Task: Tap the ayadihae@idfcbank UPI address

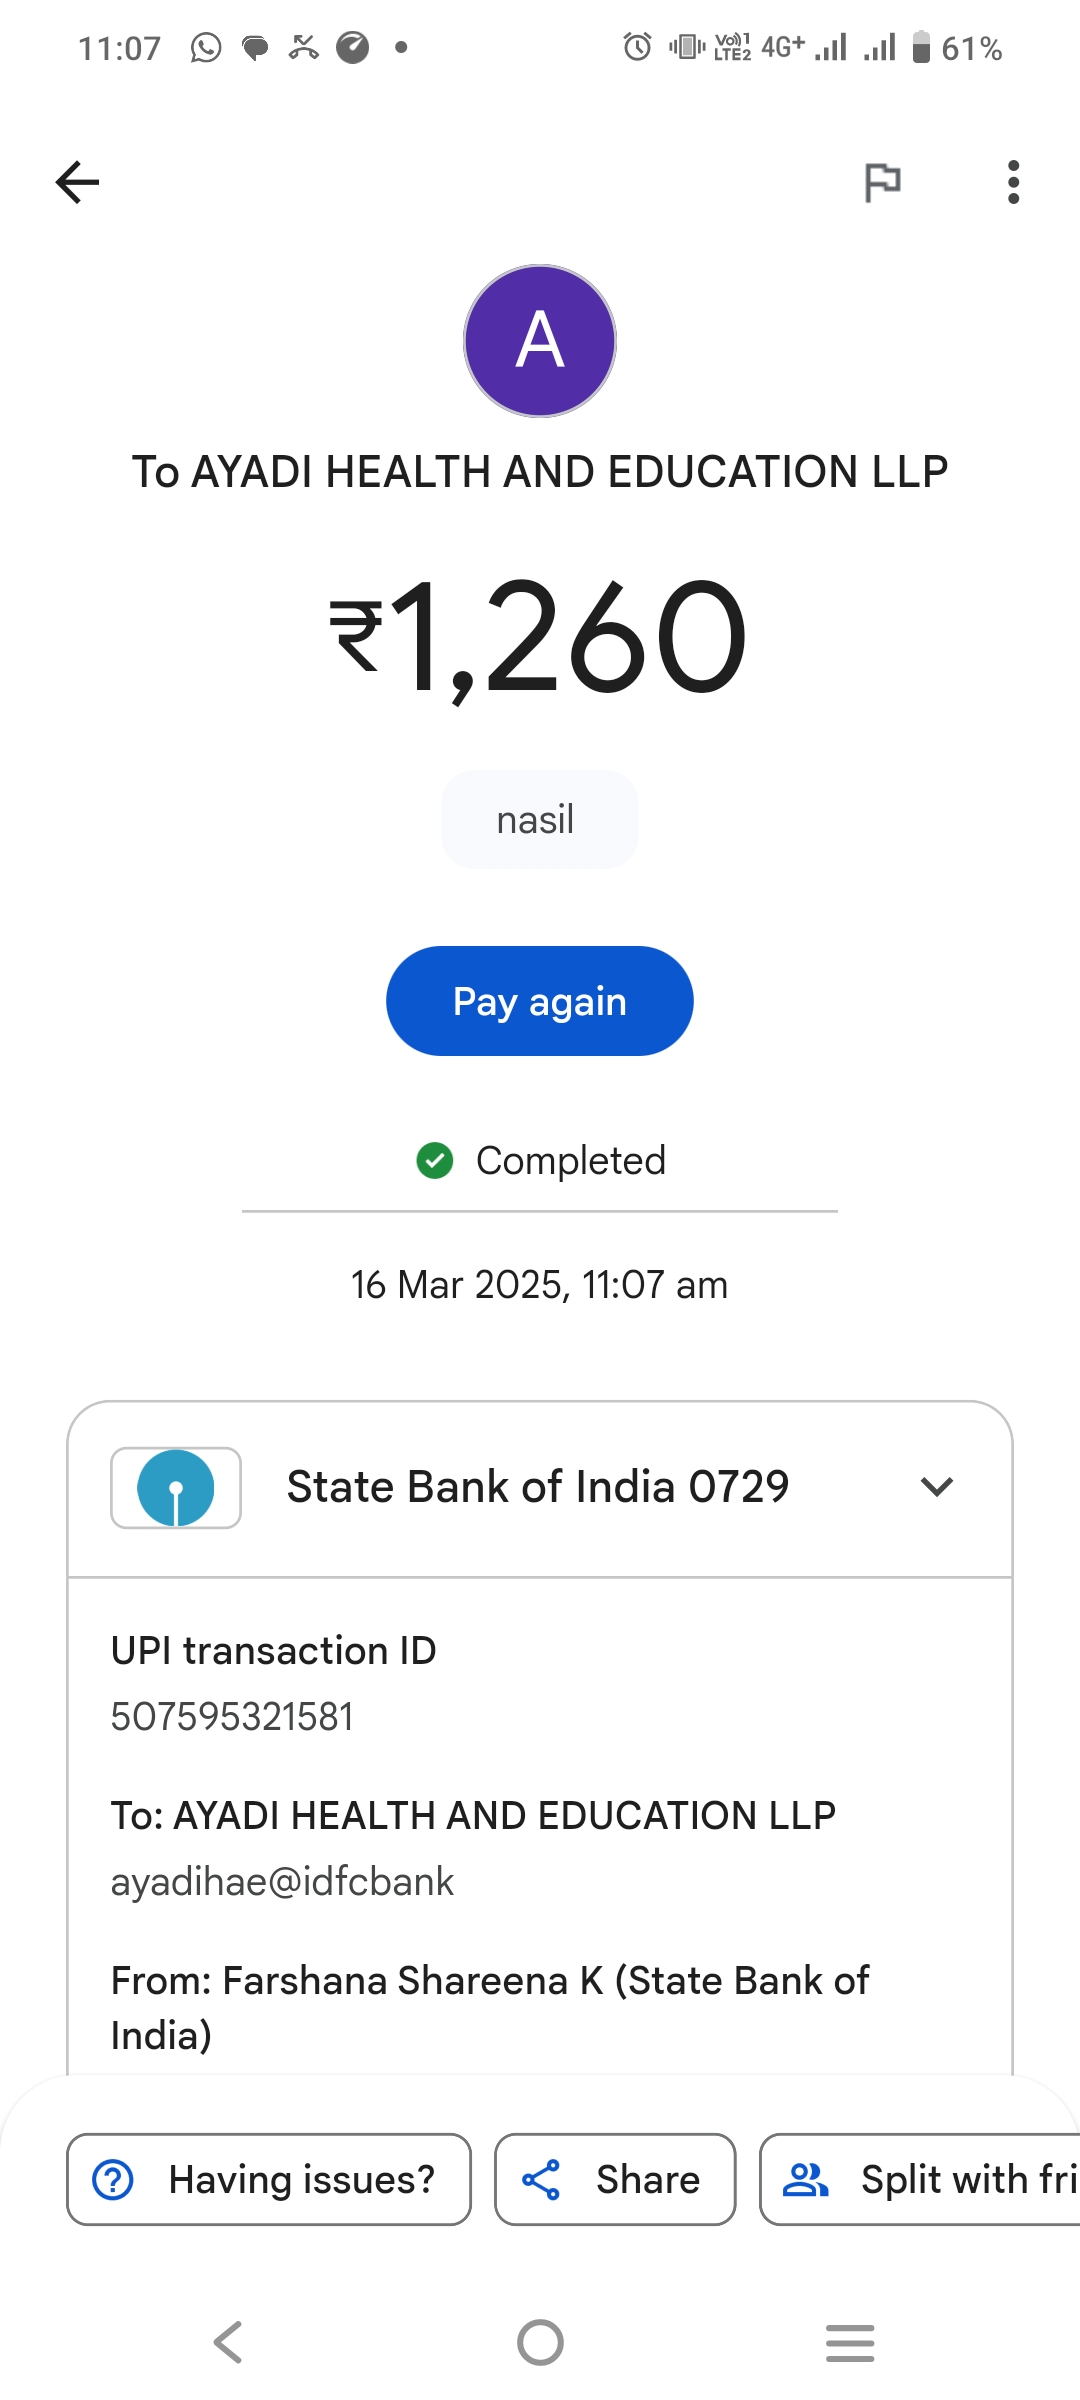Action: coord(282,1882)
